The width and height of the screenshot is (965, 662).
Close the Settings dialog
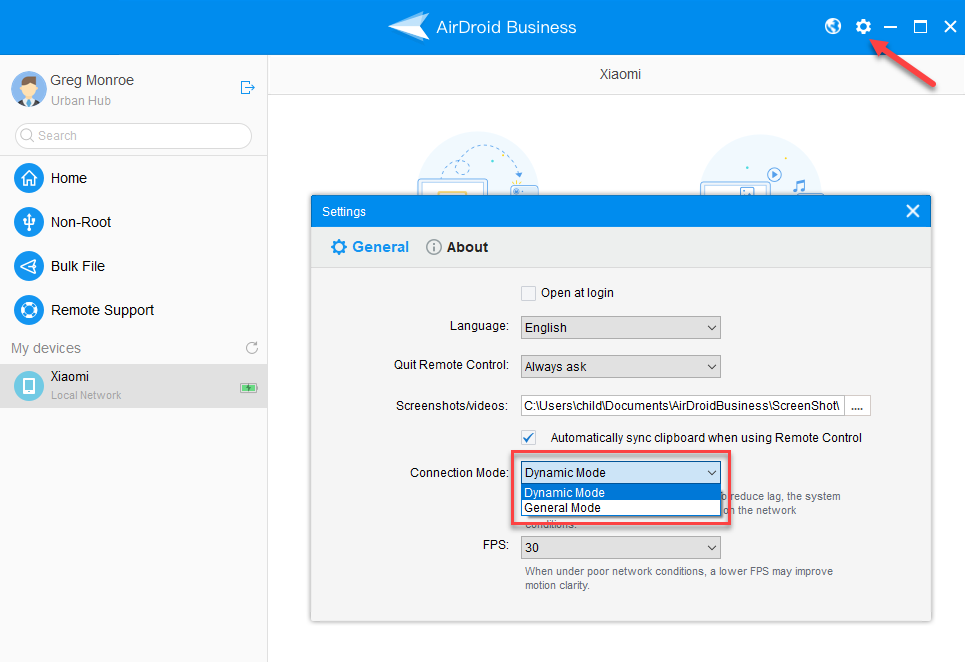(x=913, y=211)
